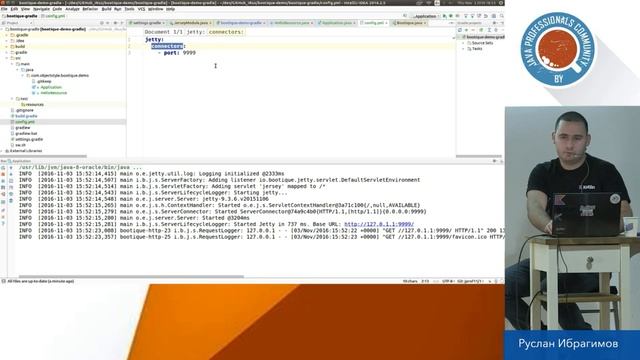Hide the Gradle projects panel

click(502, 23)
